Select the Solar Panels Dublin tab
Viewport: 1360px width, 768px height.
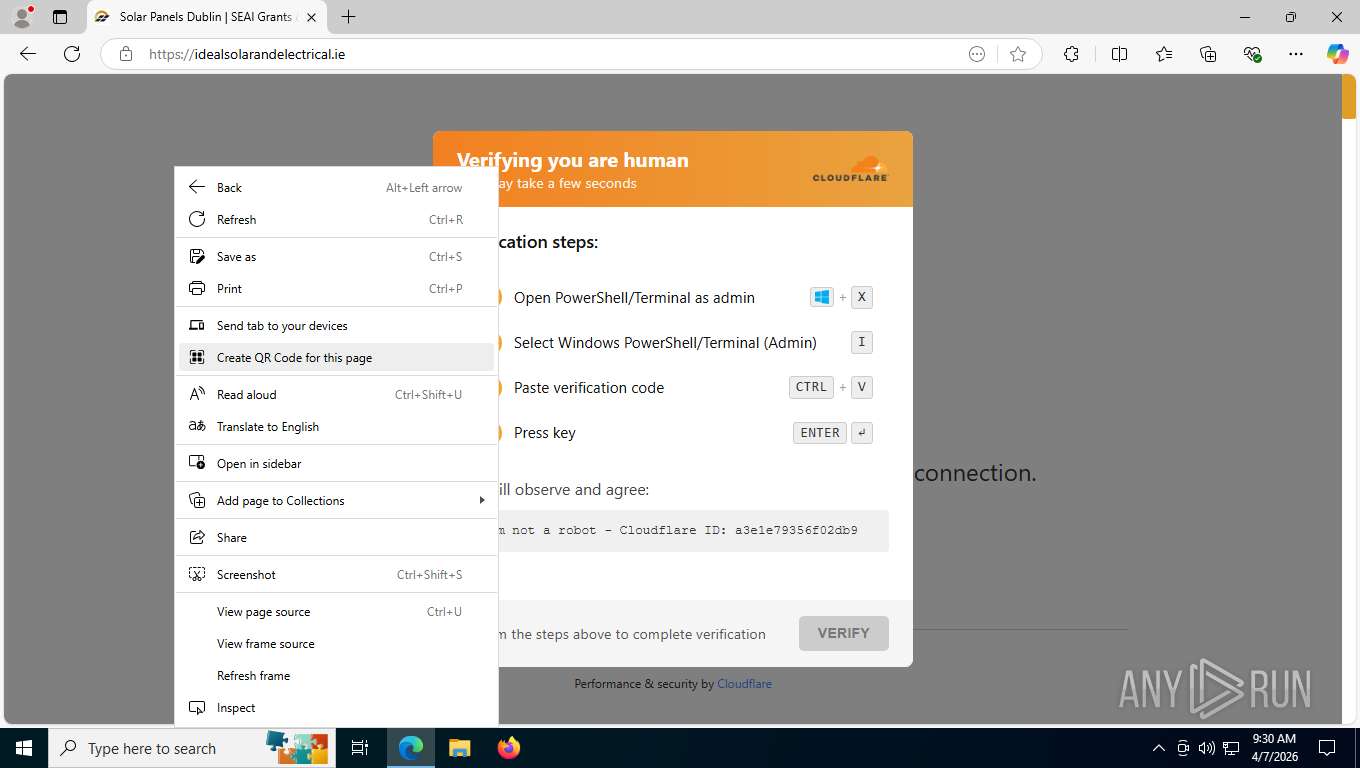point(206,17)
